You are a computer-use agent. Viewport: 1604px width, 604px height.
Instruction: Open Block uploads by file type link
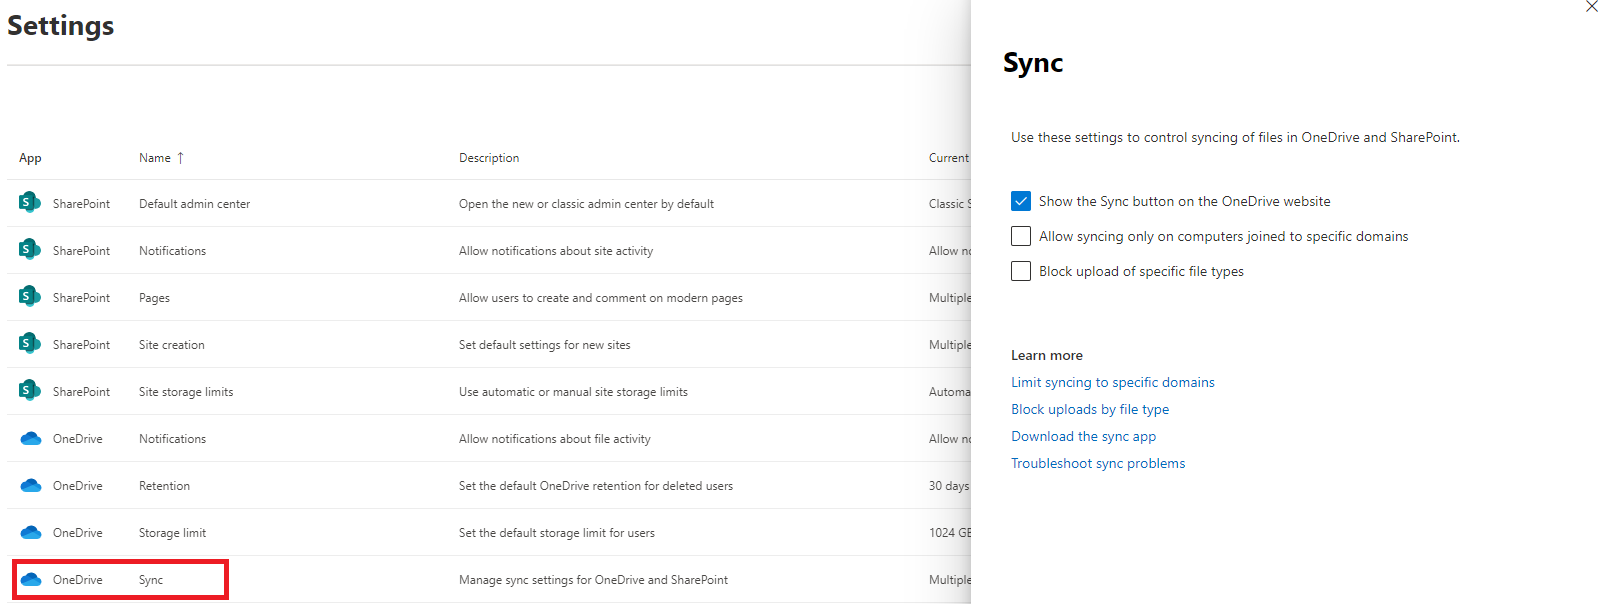[1090, 409]
